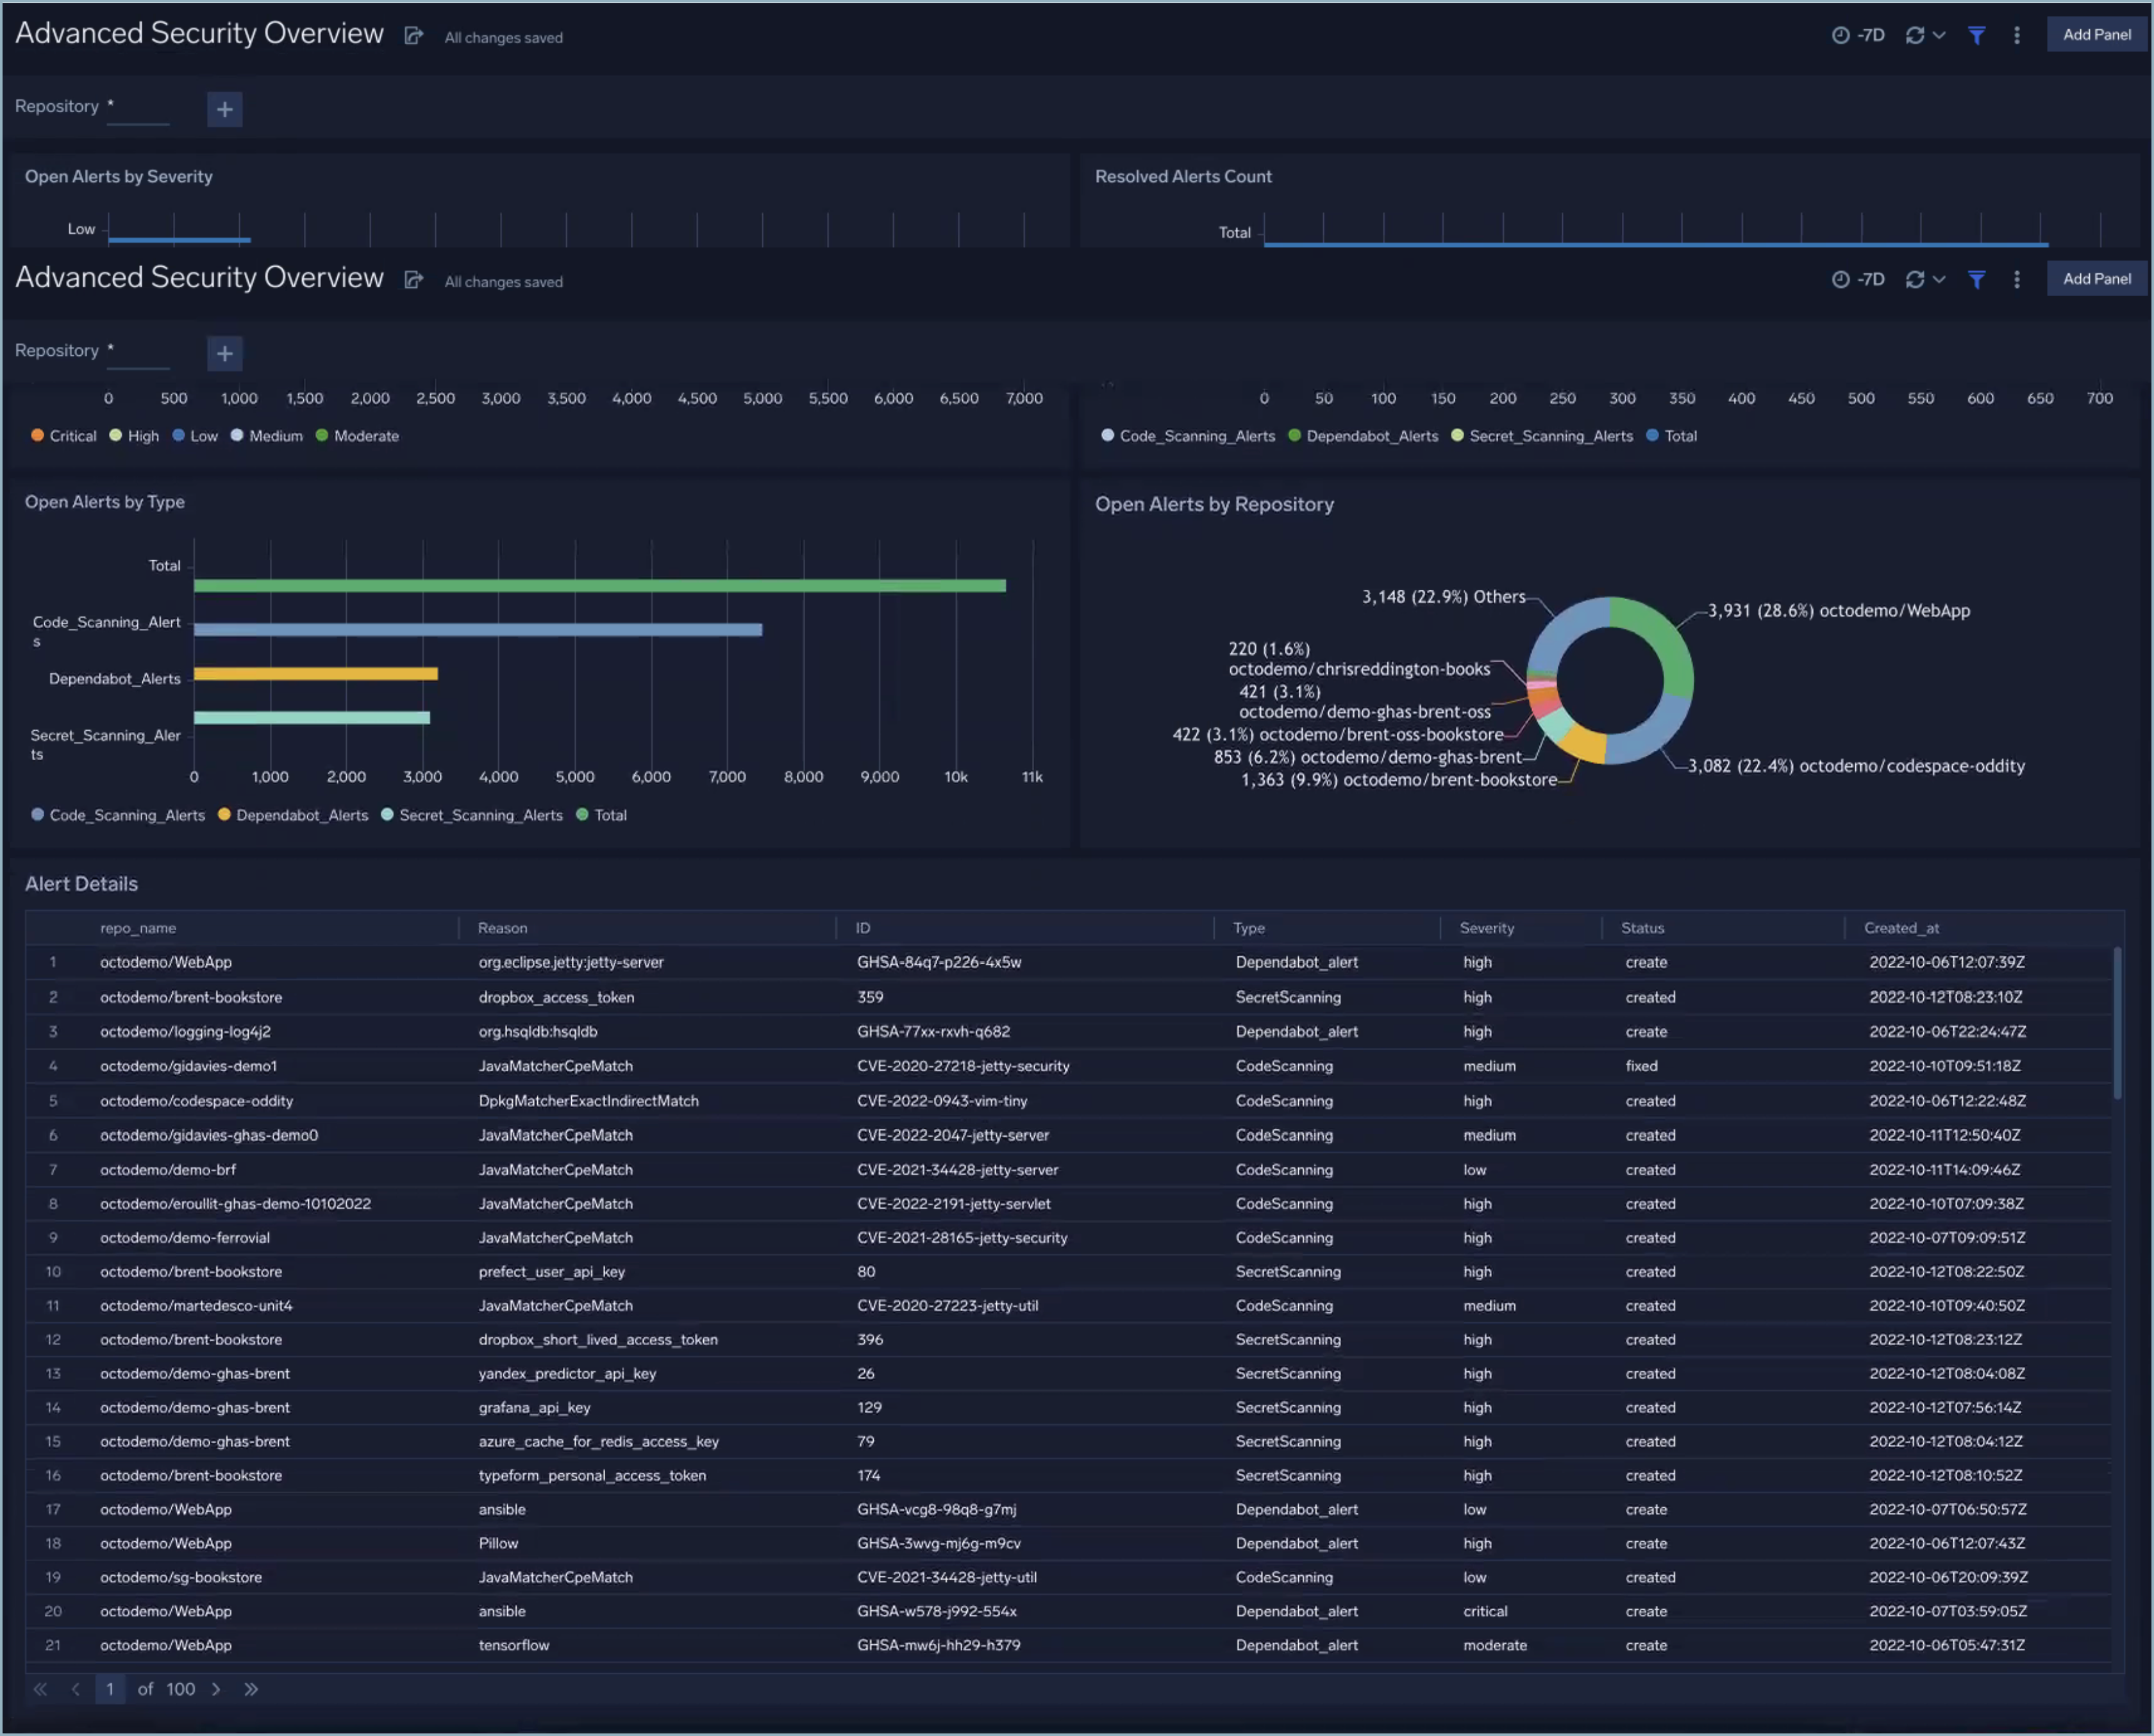2154x1736 pixels.
Task: Refresh the dashboard using the upper header refresh icon
Action: click(1914, 35)
